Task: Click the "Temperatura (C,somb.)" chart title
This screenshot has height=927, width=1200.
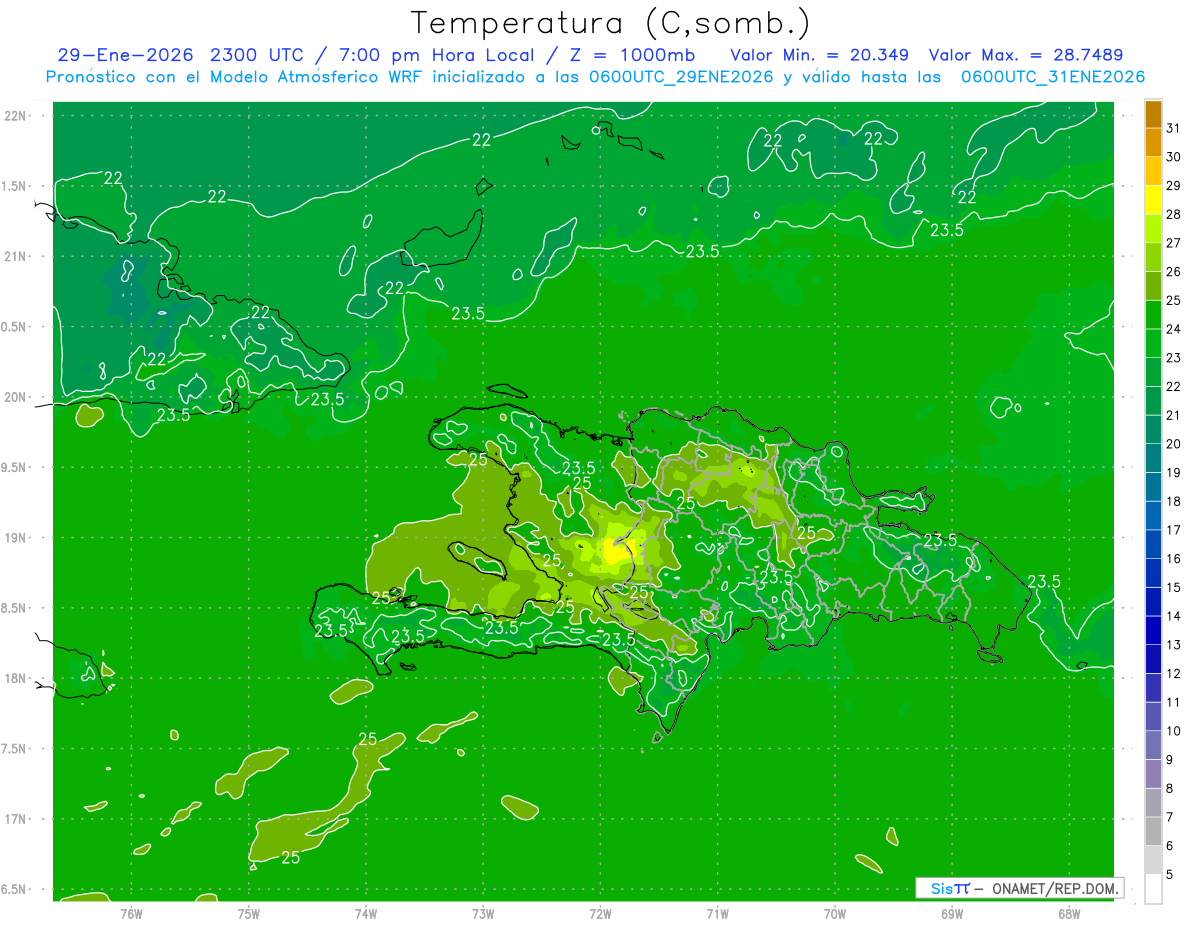Action: 611,23
